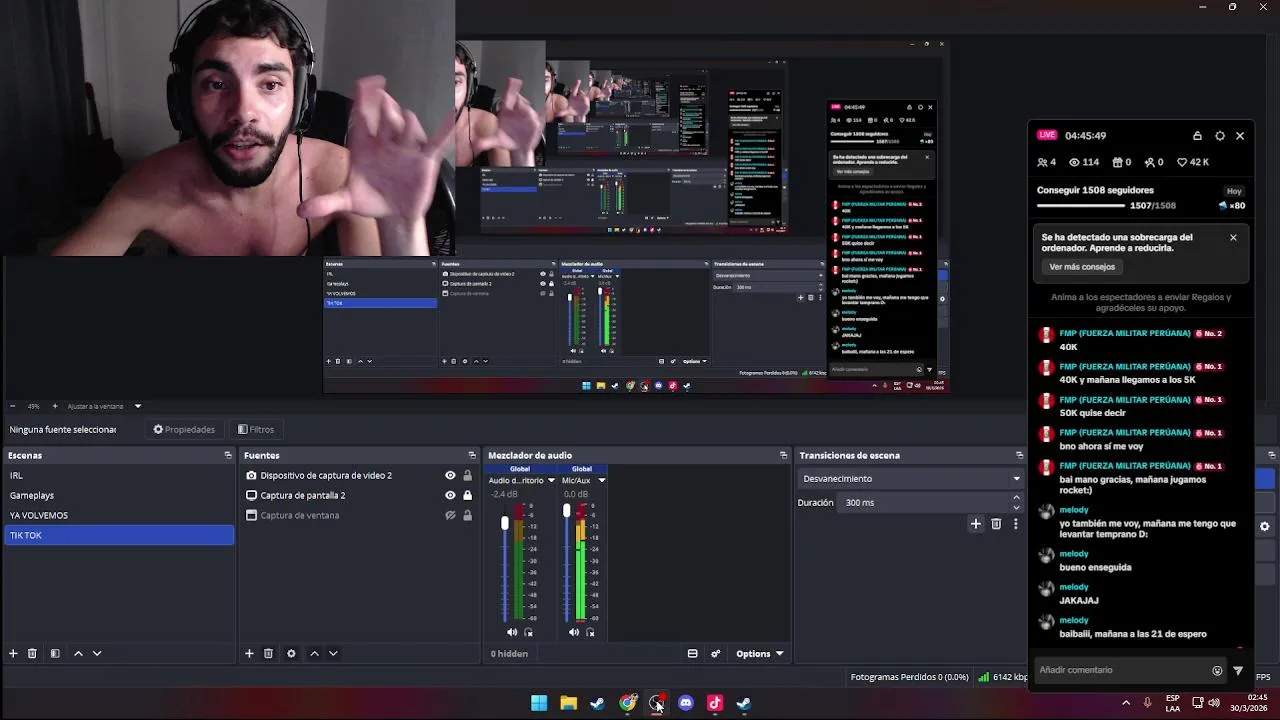
Task: Open the mixer Options dropdown
Action: pos(759,653)
